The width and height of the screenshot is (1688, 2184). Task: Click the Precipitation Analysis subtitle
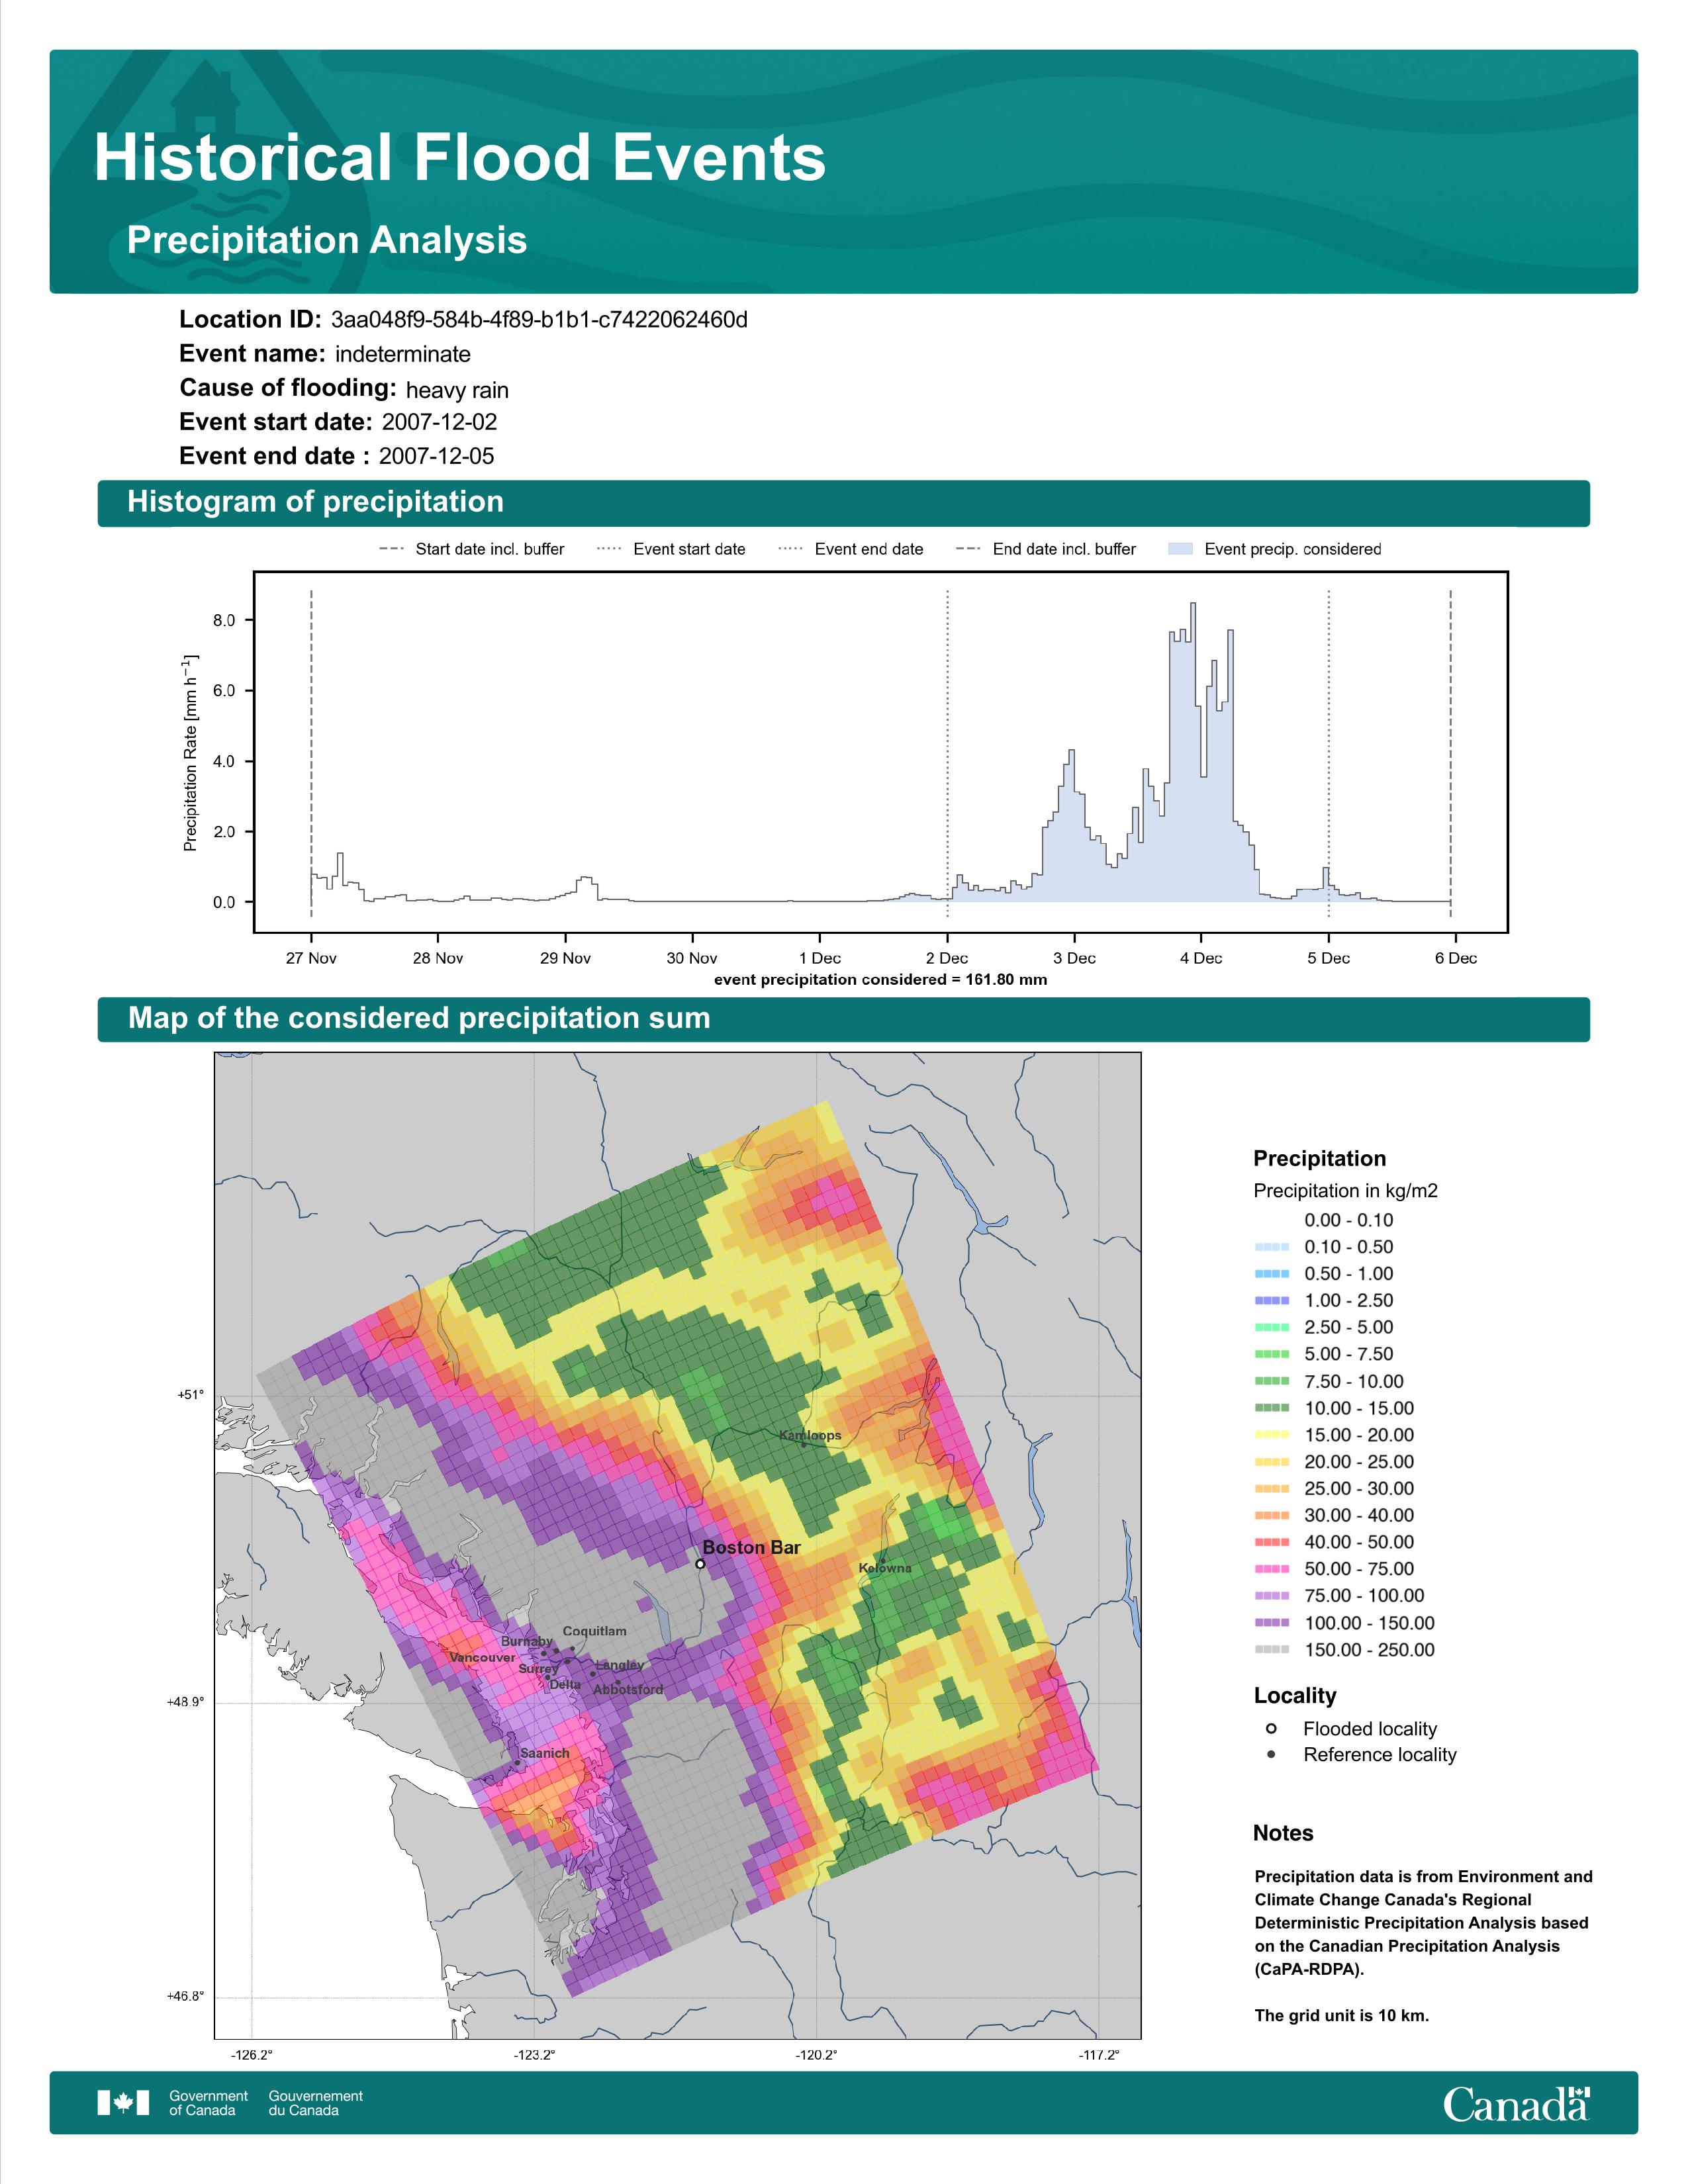pos(327,240)
